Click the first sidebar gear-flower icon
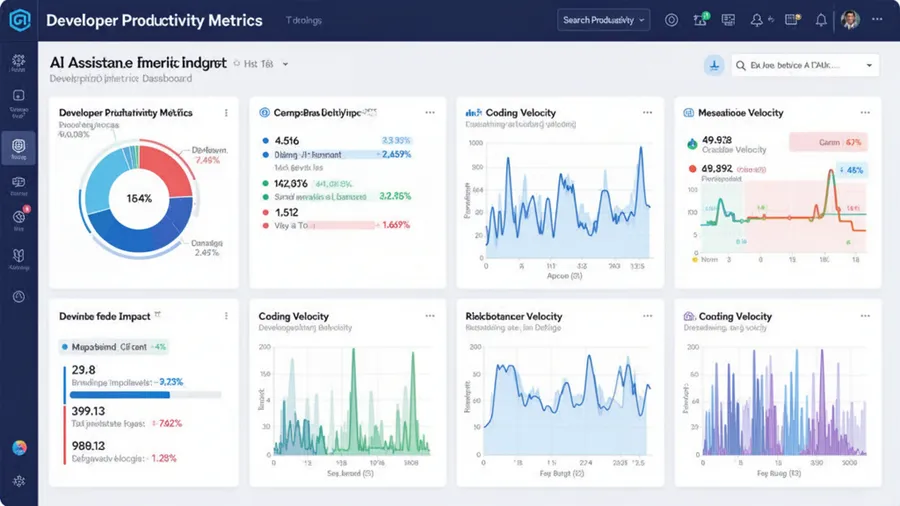The image size is (900, 506). [x=18, y=62]
